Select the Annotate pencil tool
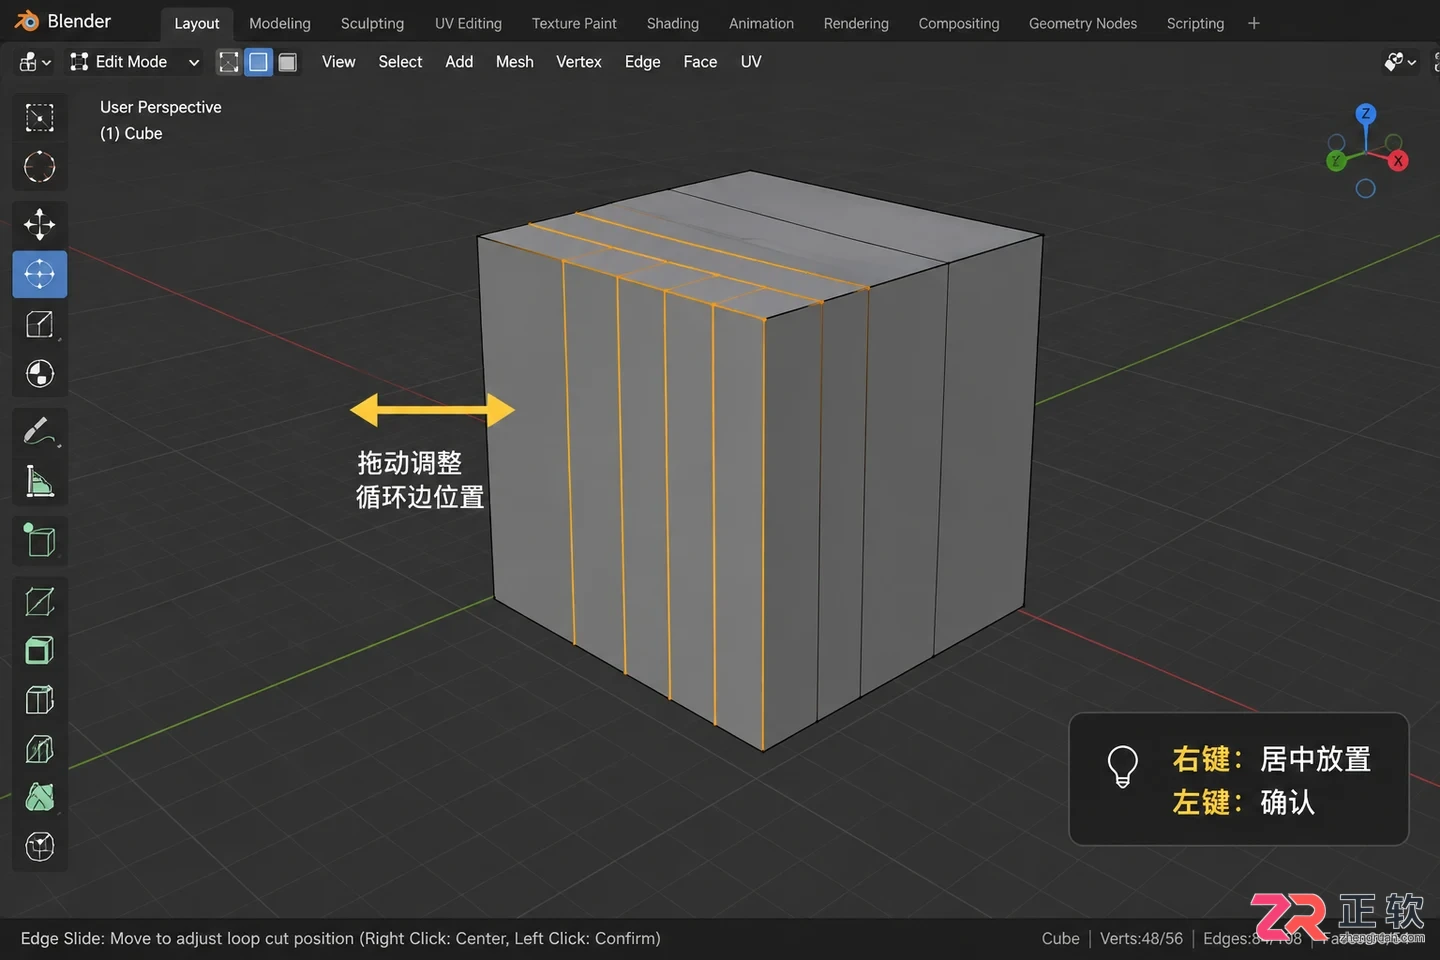 [x=40, y=432]
